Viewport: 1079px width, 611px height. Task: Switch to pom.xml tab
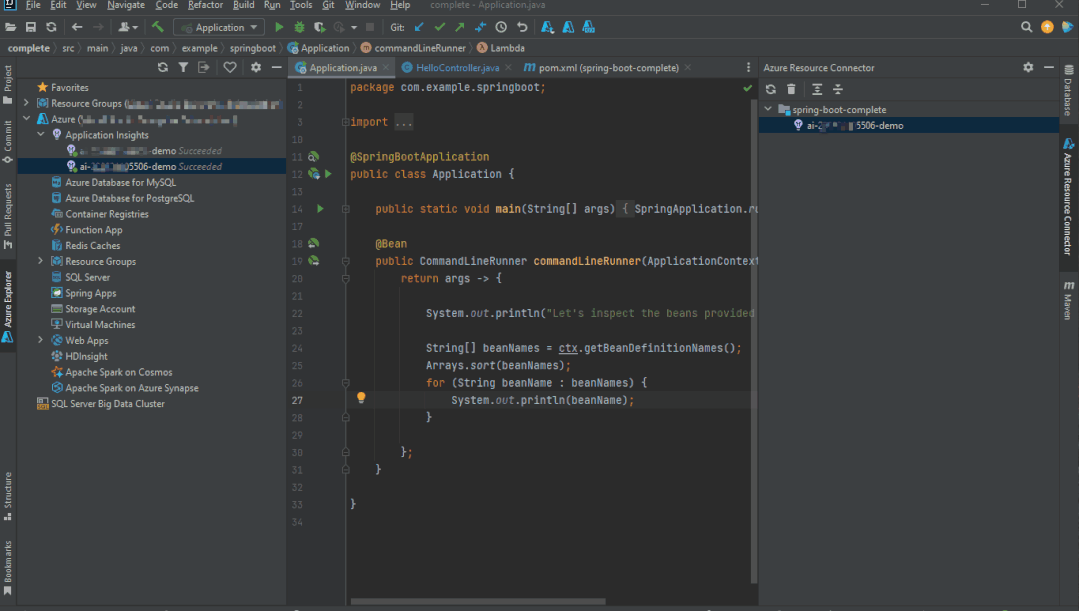pyautogui.click(x=608, y=67)
